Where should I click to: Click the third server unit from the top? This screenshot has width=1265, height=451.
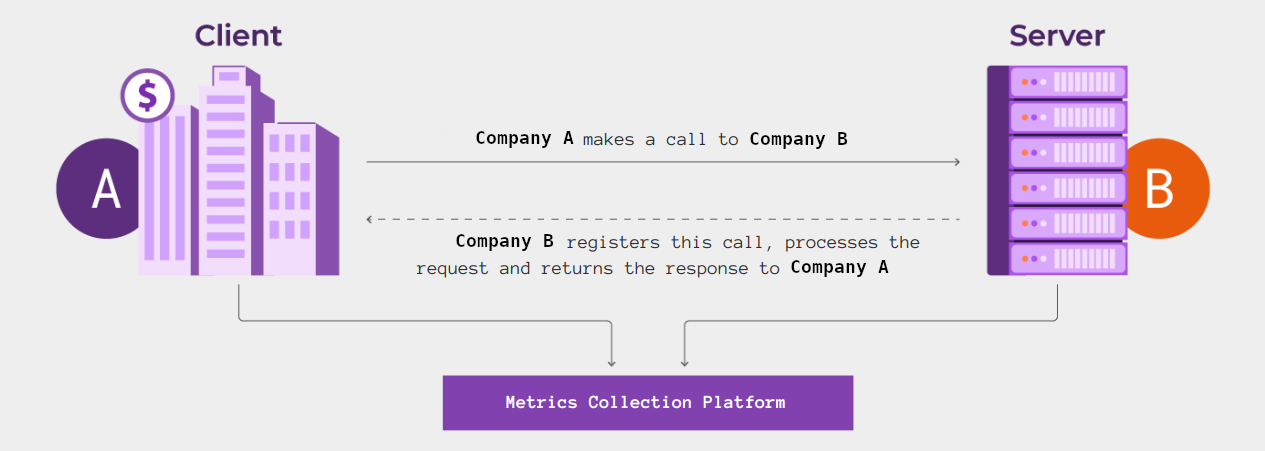pos(1068,153)
